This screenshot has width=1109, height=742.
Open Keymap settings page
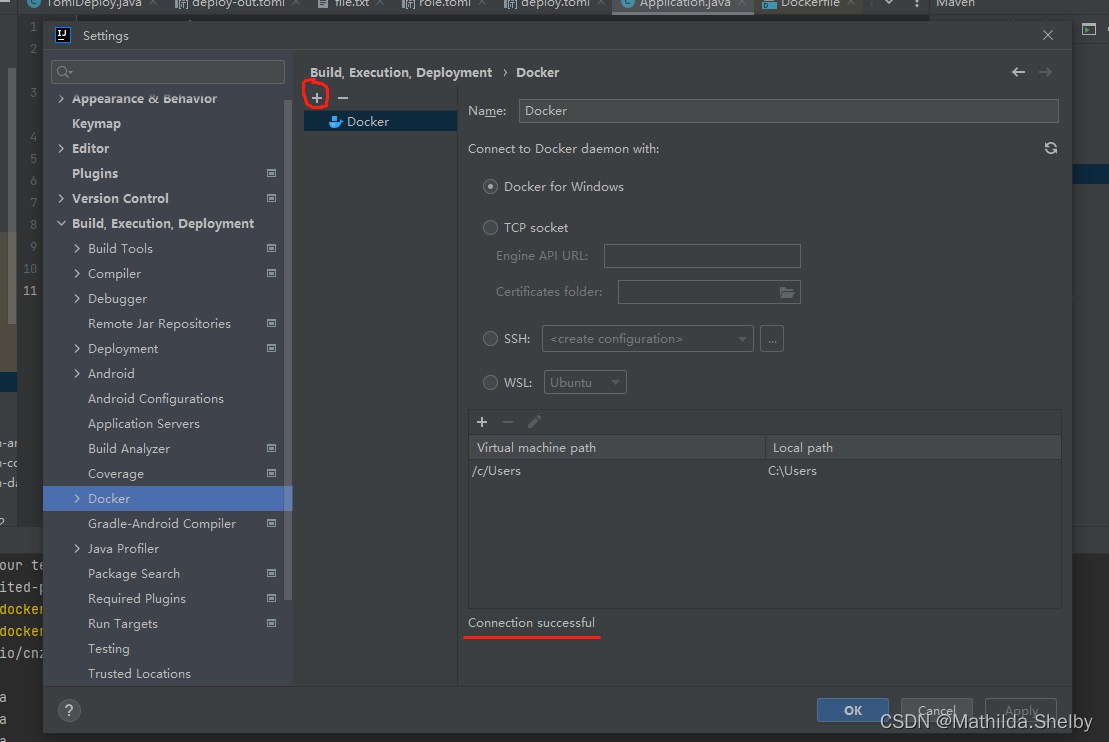(x=96, y=124)
